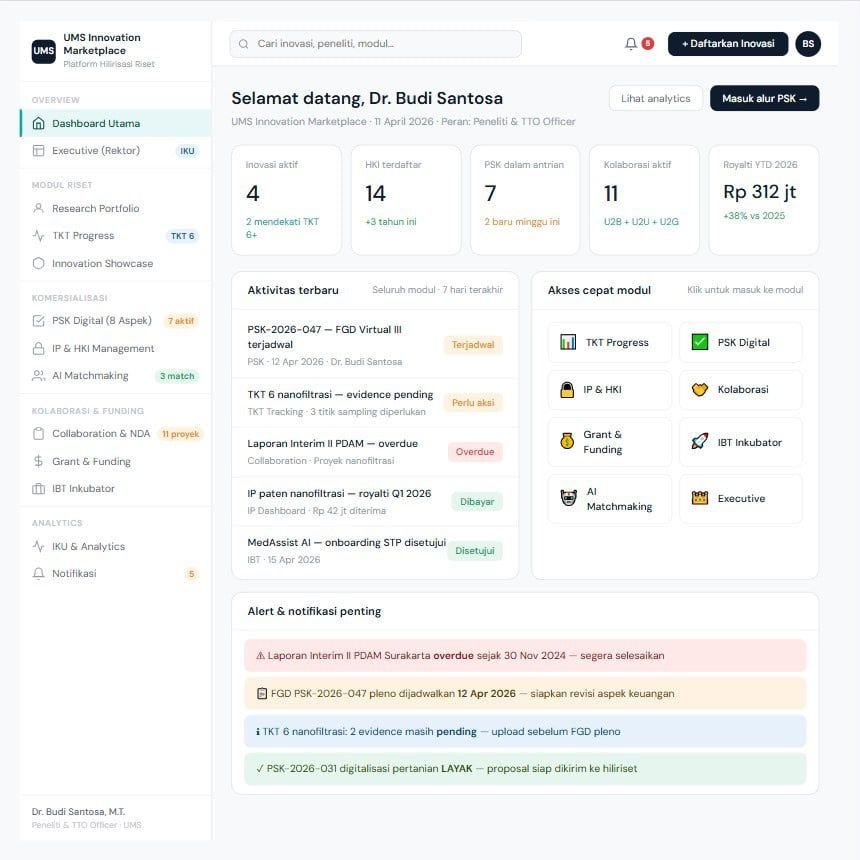This screenshot has width=860, height=860.
Task: Click FGD PSK-2026-047 pleno alert
Action: [525, 693]
